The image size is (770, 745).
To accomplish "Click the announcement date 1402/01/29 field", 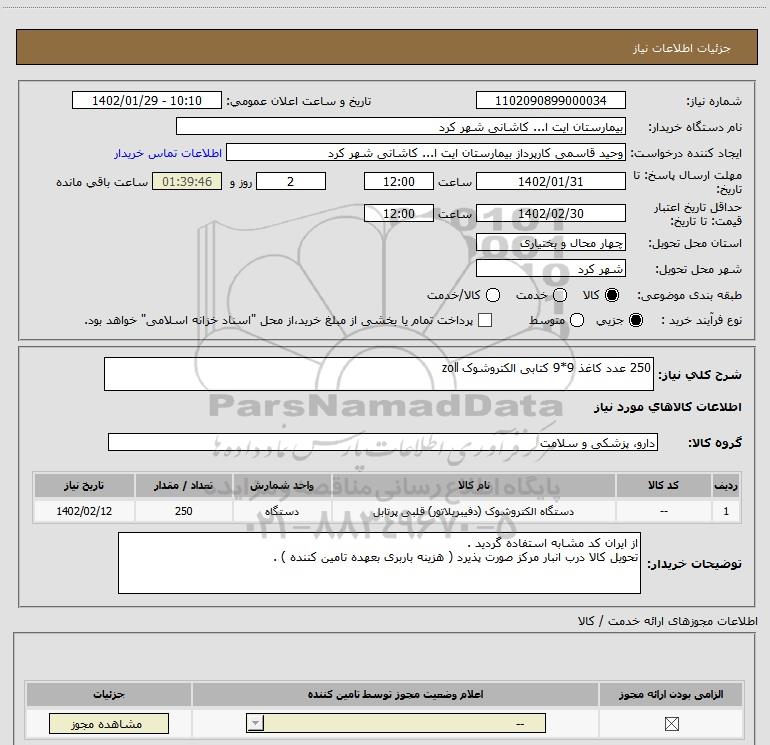I will coord(147,100).
